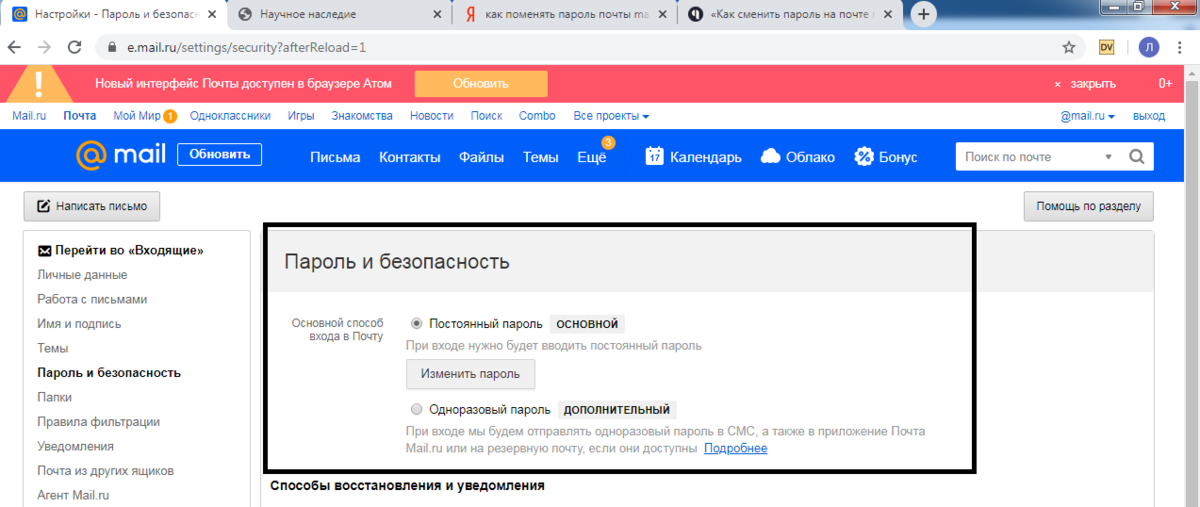Viewport: 1200px width, 507px height.
Task: Open the user profile avatar icon
Action: [1149, 47]
